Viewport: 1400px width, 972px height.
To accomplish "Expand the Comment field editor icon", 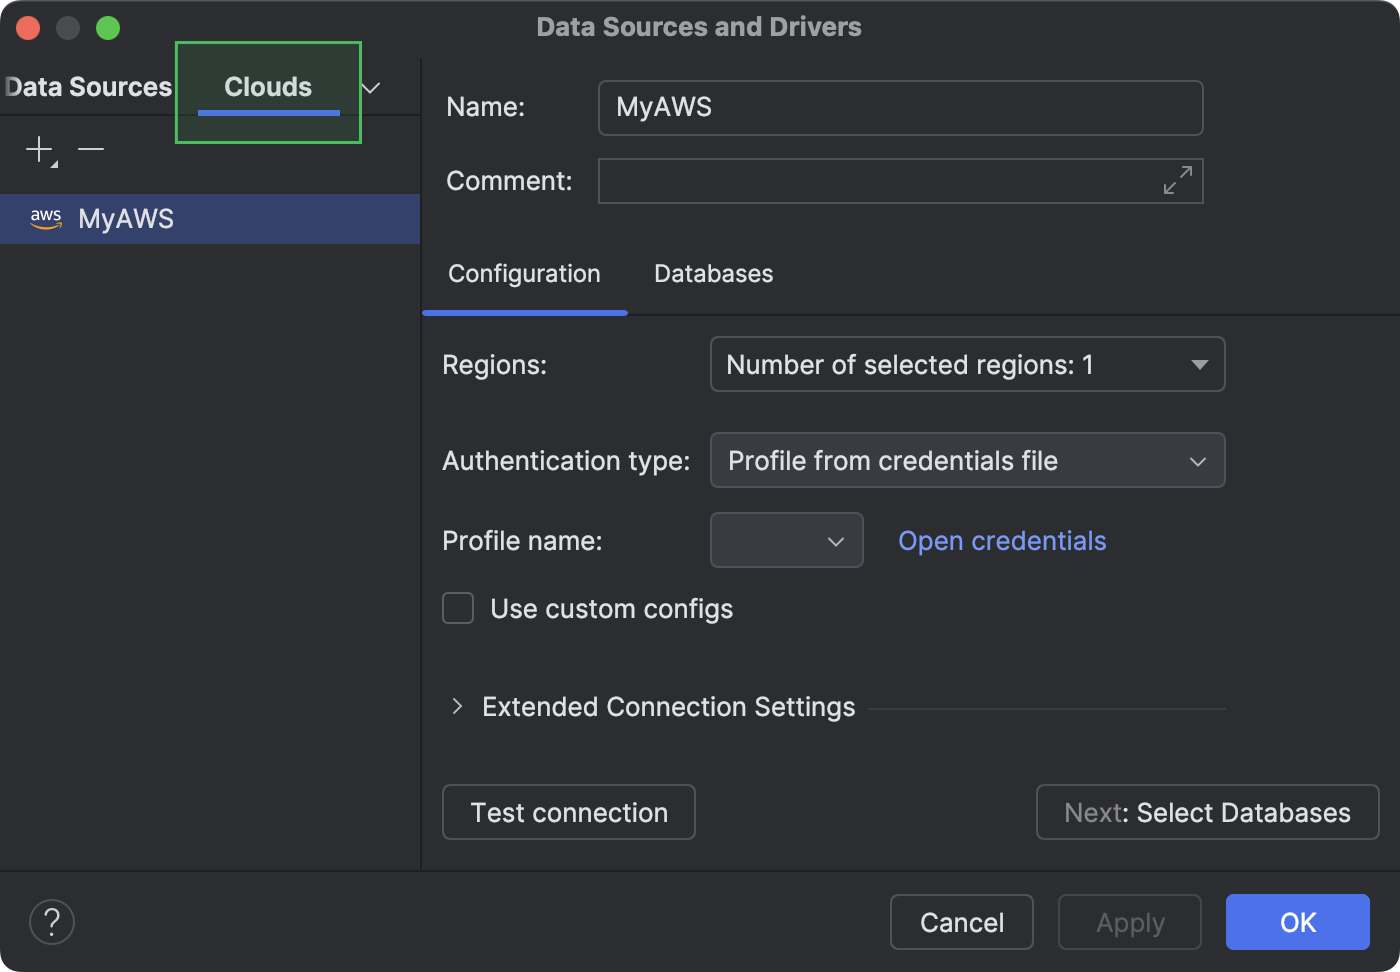I will 1178,180.
